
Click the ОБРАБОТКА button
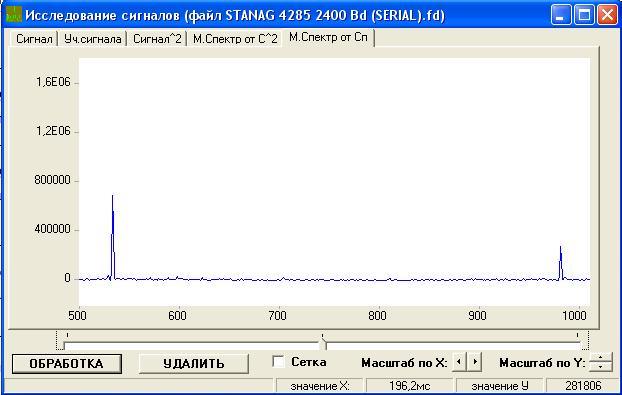click(67, 364)
